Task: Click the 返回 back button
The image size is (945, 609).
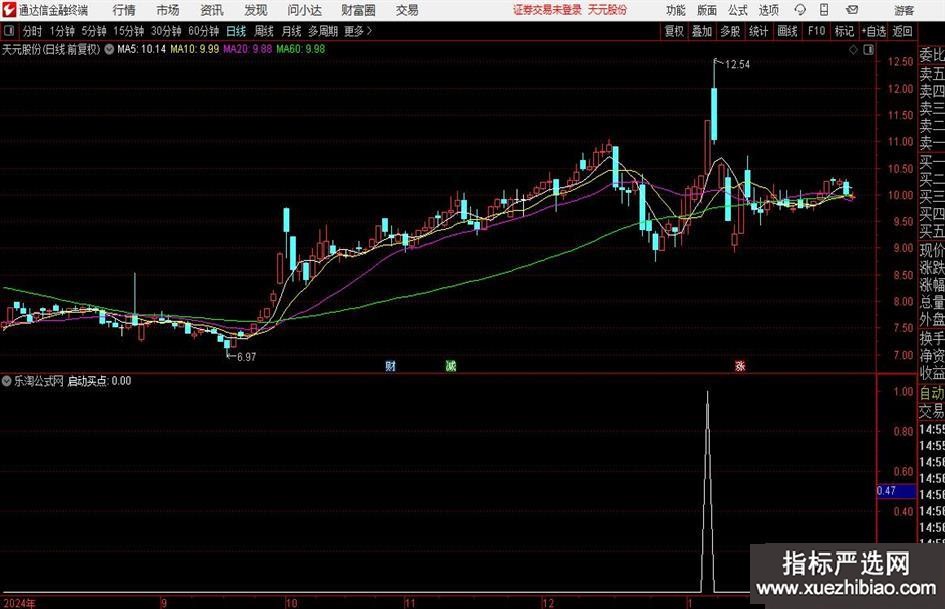Action: tap(902, 31)
